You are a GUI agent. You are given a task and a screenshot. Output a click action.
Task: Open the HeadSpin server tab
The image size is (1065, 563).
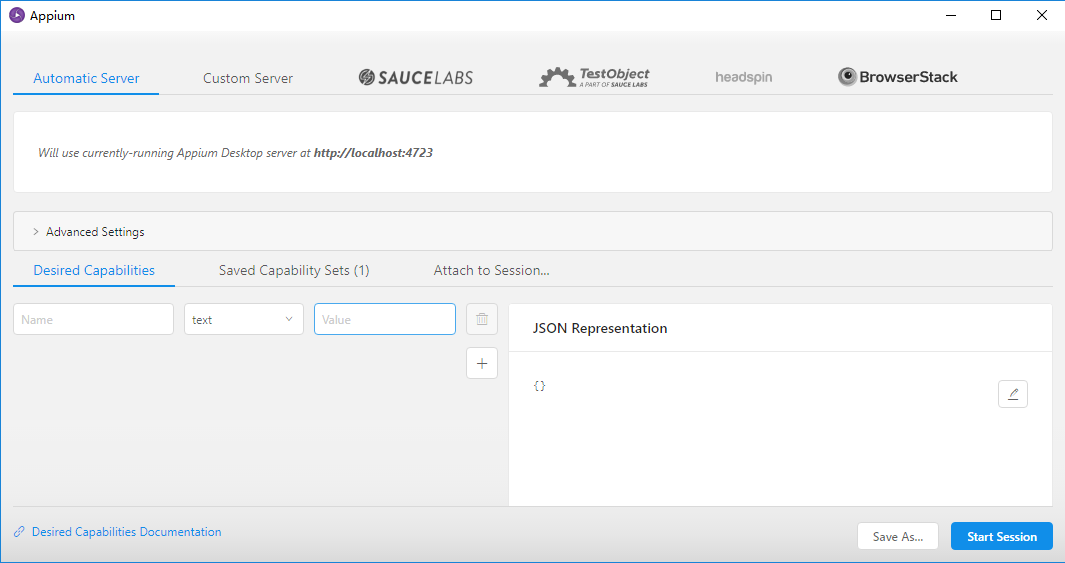click(743, 78)
